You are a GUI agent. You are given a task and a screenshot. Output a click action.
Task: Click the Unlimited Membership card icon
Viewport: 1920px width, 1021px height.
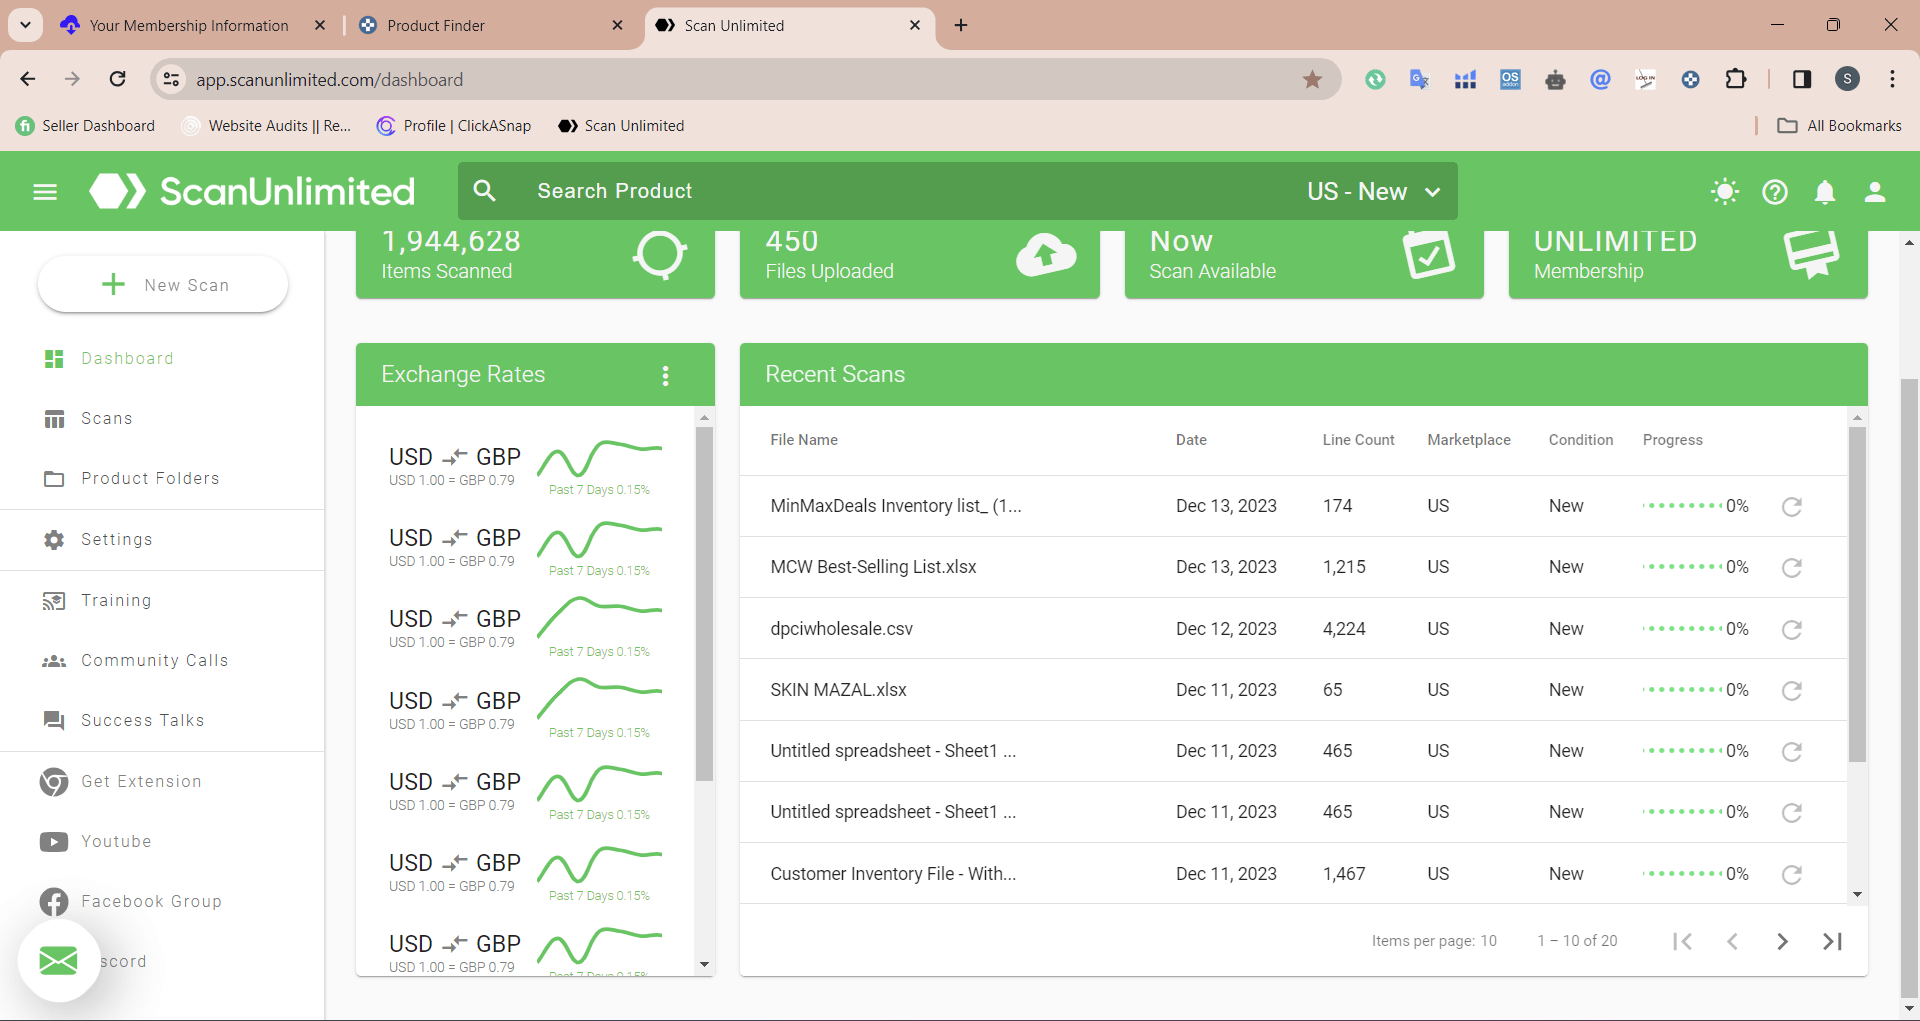pyautogui.click(x=1812, y=254)
